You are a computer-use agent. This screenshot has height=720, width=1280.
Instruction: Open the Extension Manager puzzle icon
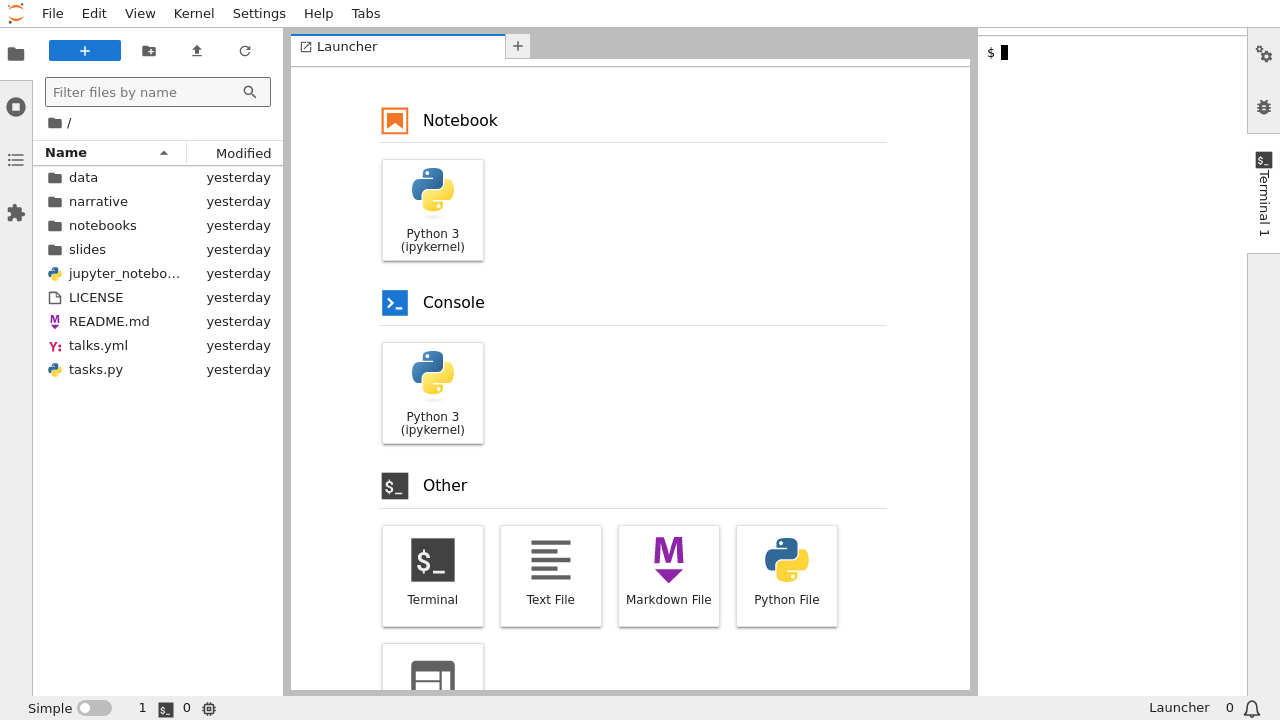tap(16, 213)
